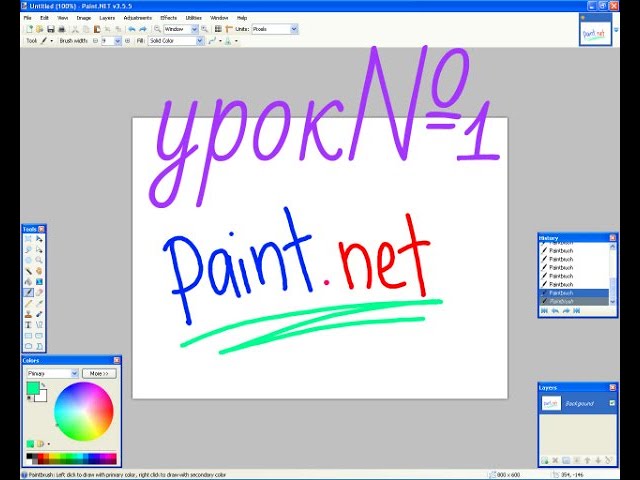Image resolution: width=640 pixels, height=480 pixels.
Task: Open the Fill Solid Color dropdown
Action: (x=200, y=41)
